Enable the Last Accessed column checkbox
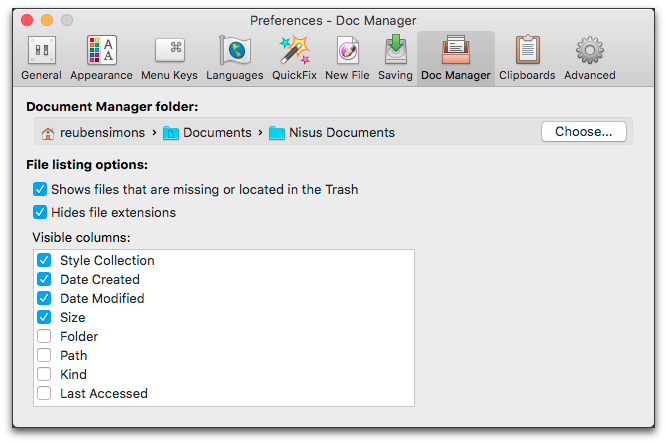Viewport: 666px width, 443px height. [x=44, y=393]
